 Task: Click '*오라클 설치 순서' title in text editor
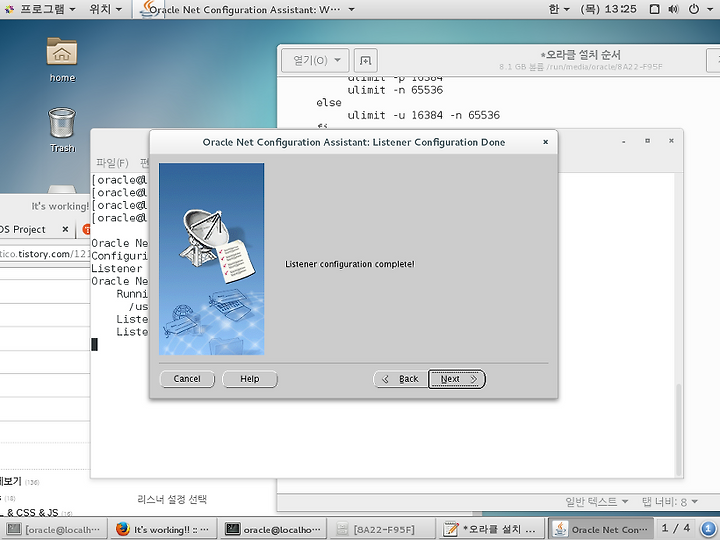click(581, 55)
